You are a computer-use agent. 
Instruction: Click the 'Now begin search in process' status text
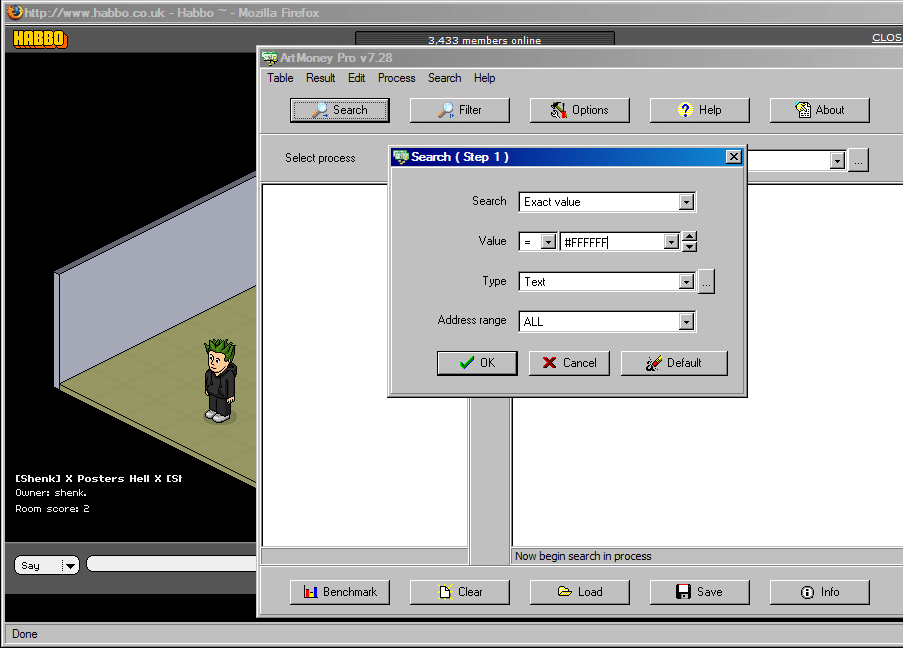pyautogui.click(x=583, y=556)
